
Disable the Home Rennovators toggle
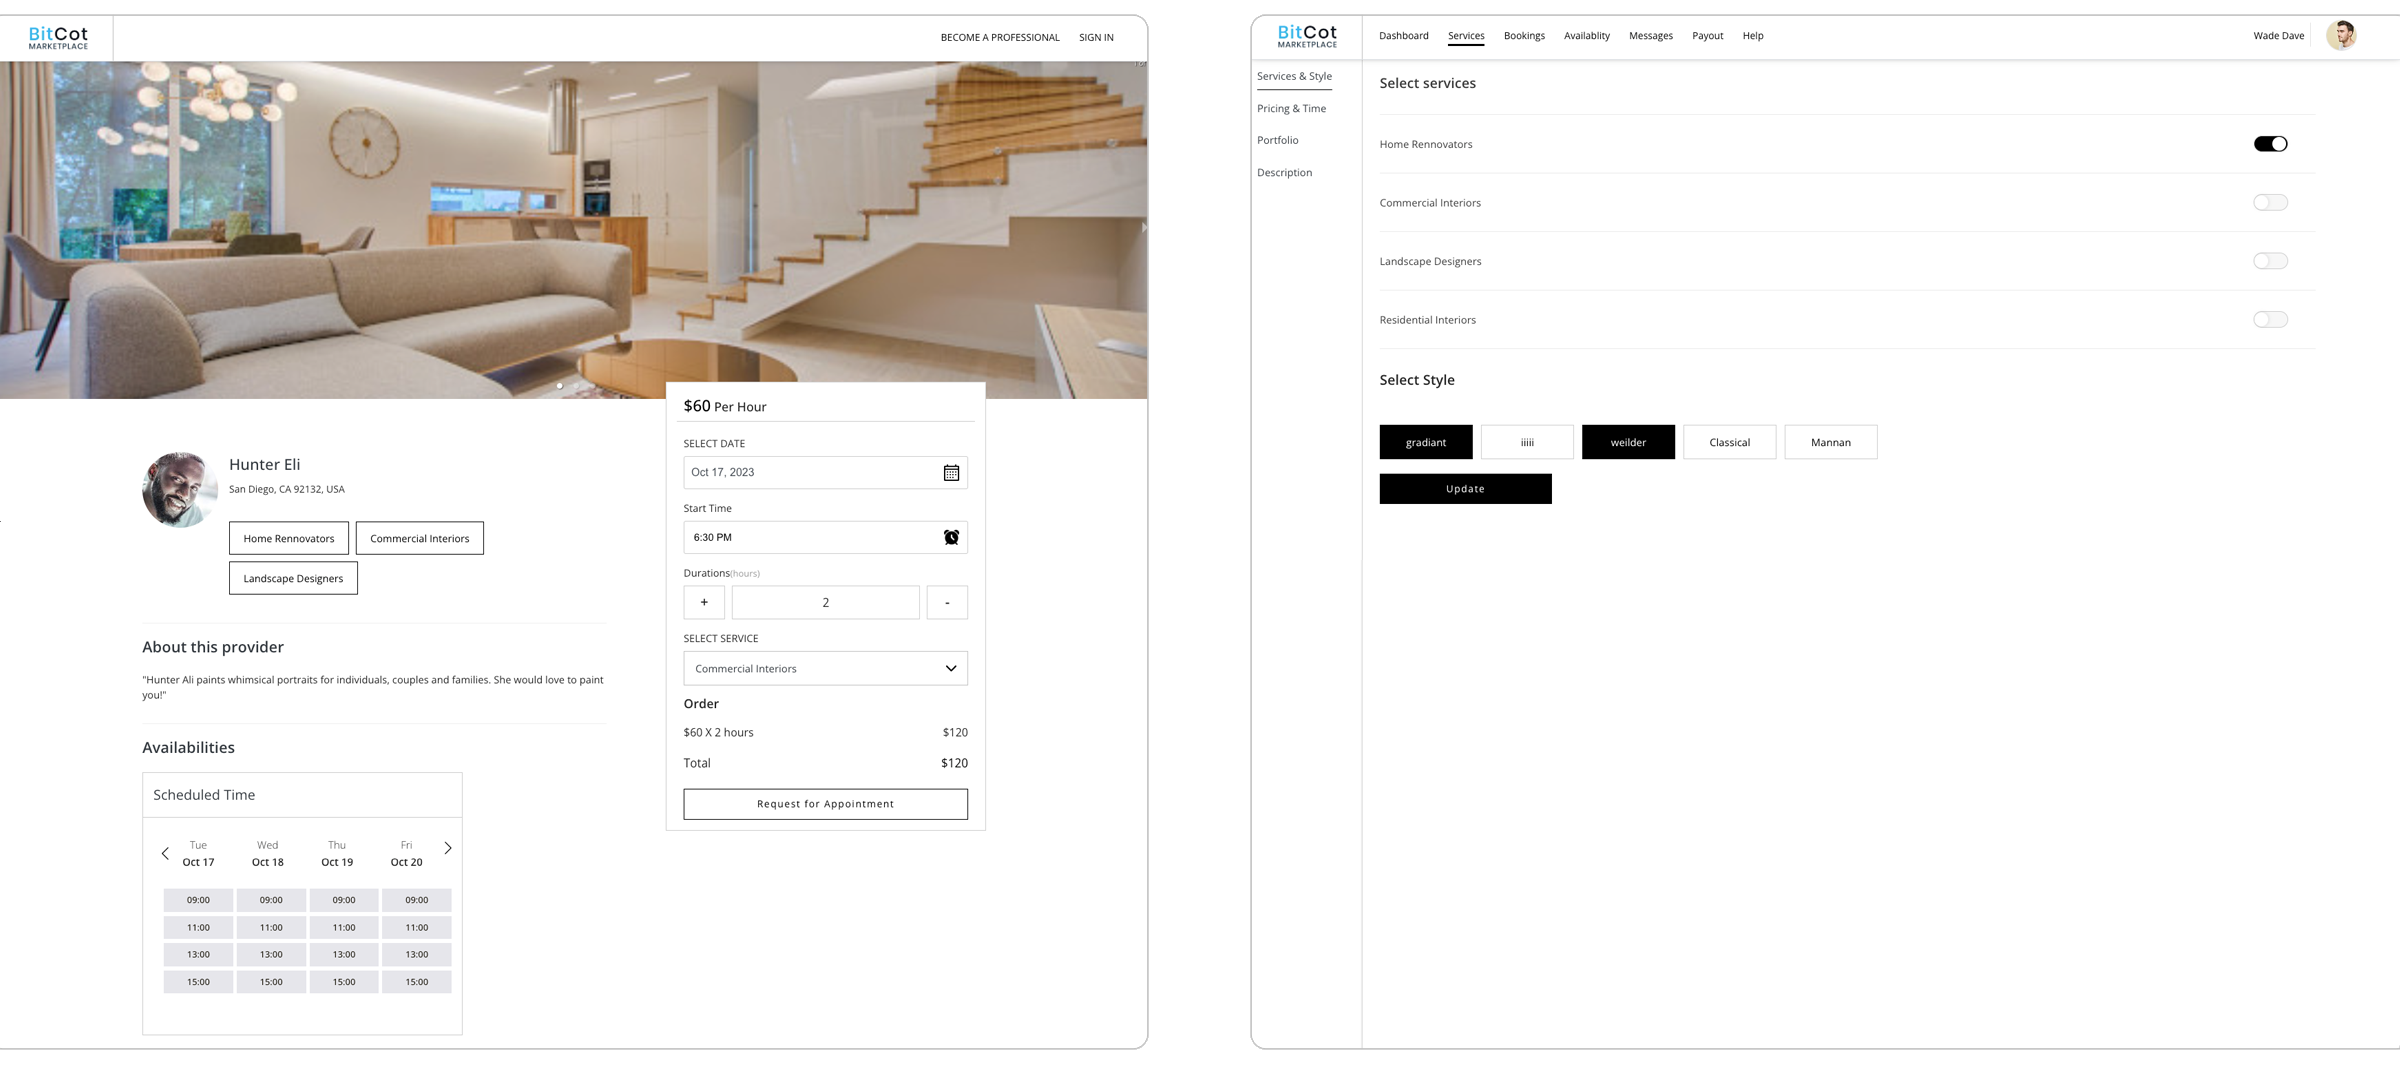[2270, 144]
